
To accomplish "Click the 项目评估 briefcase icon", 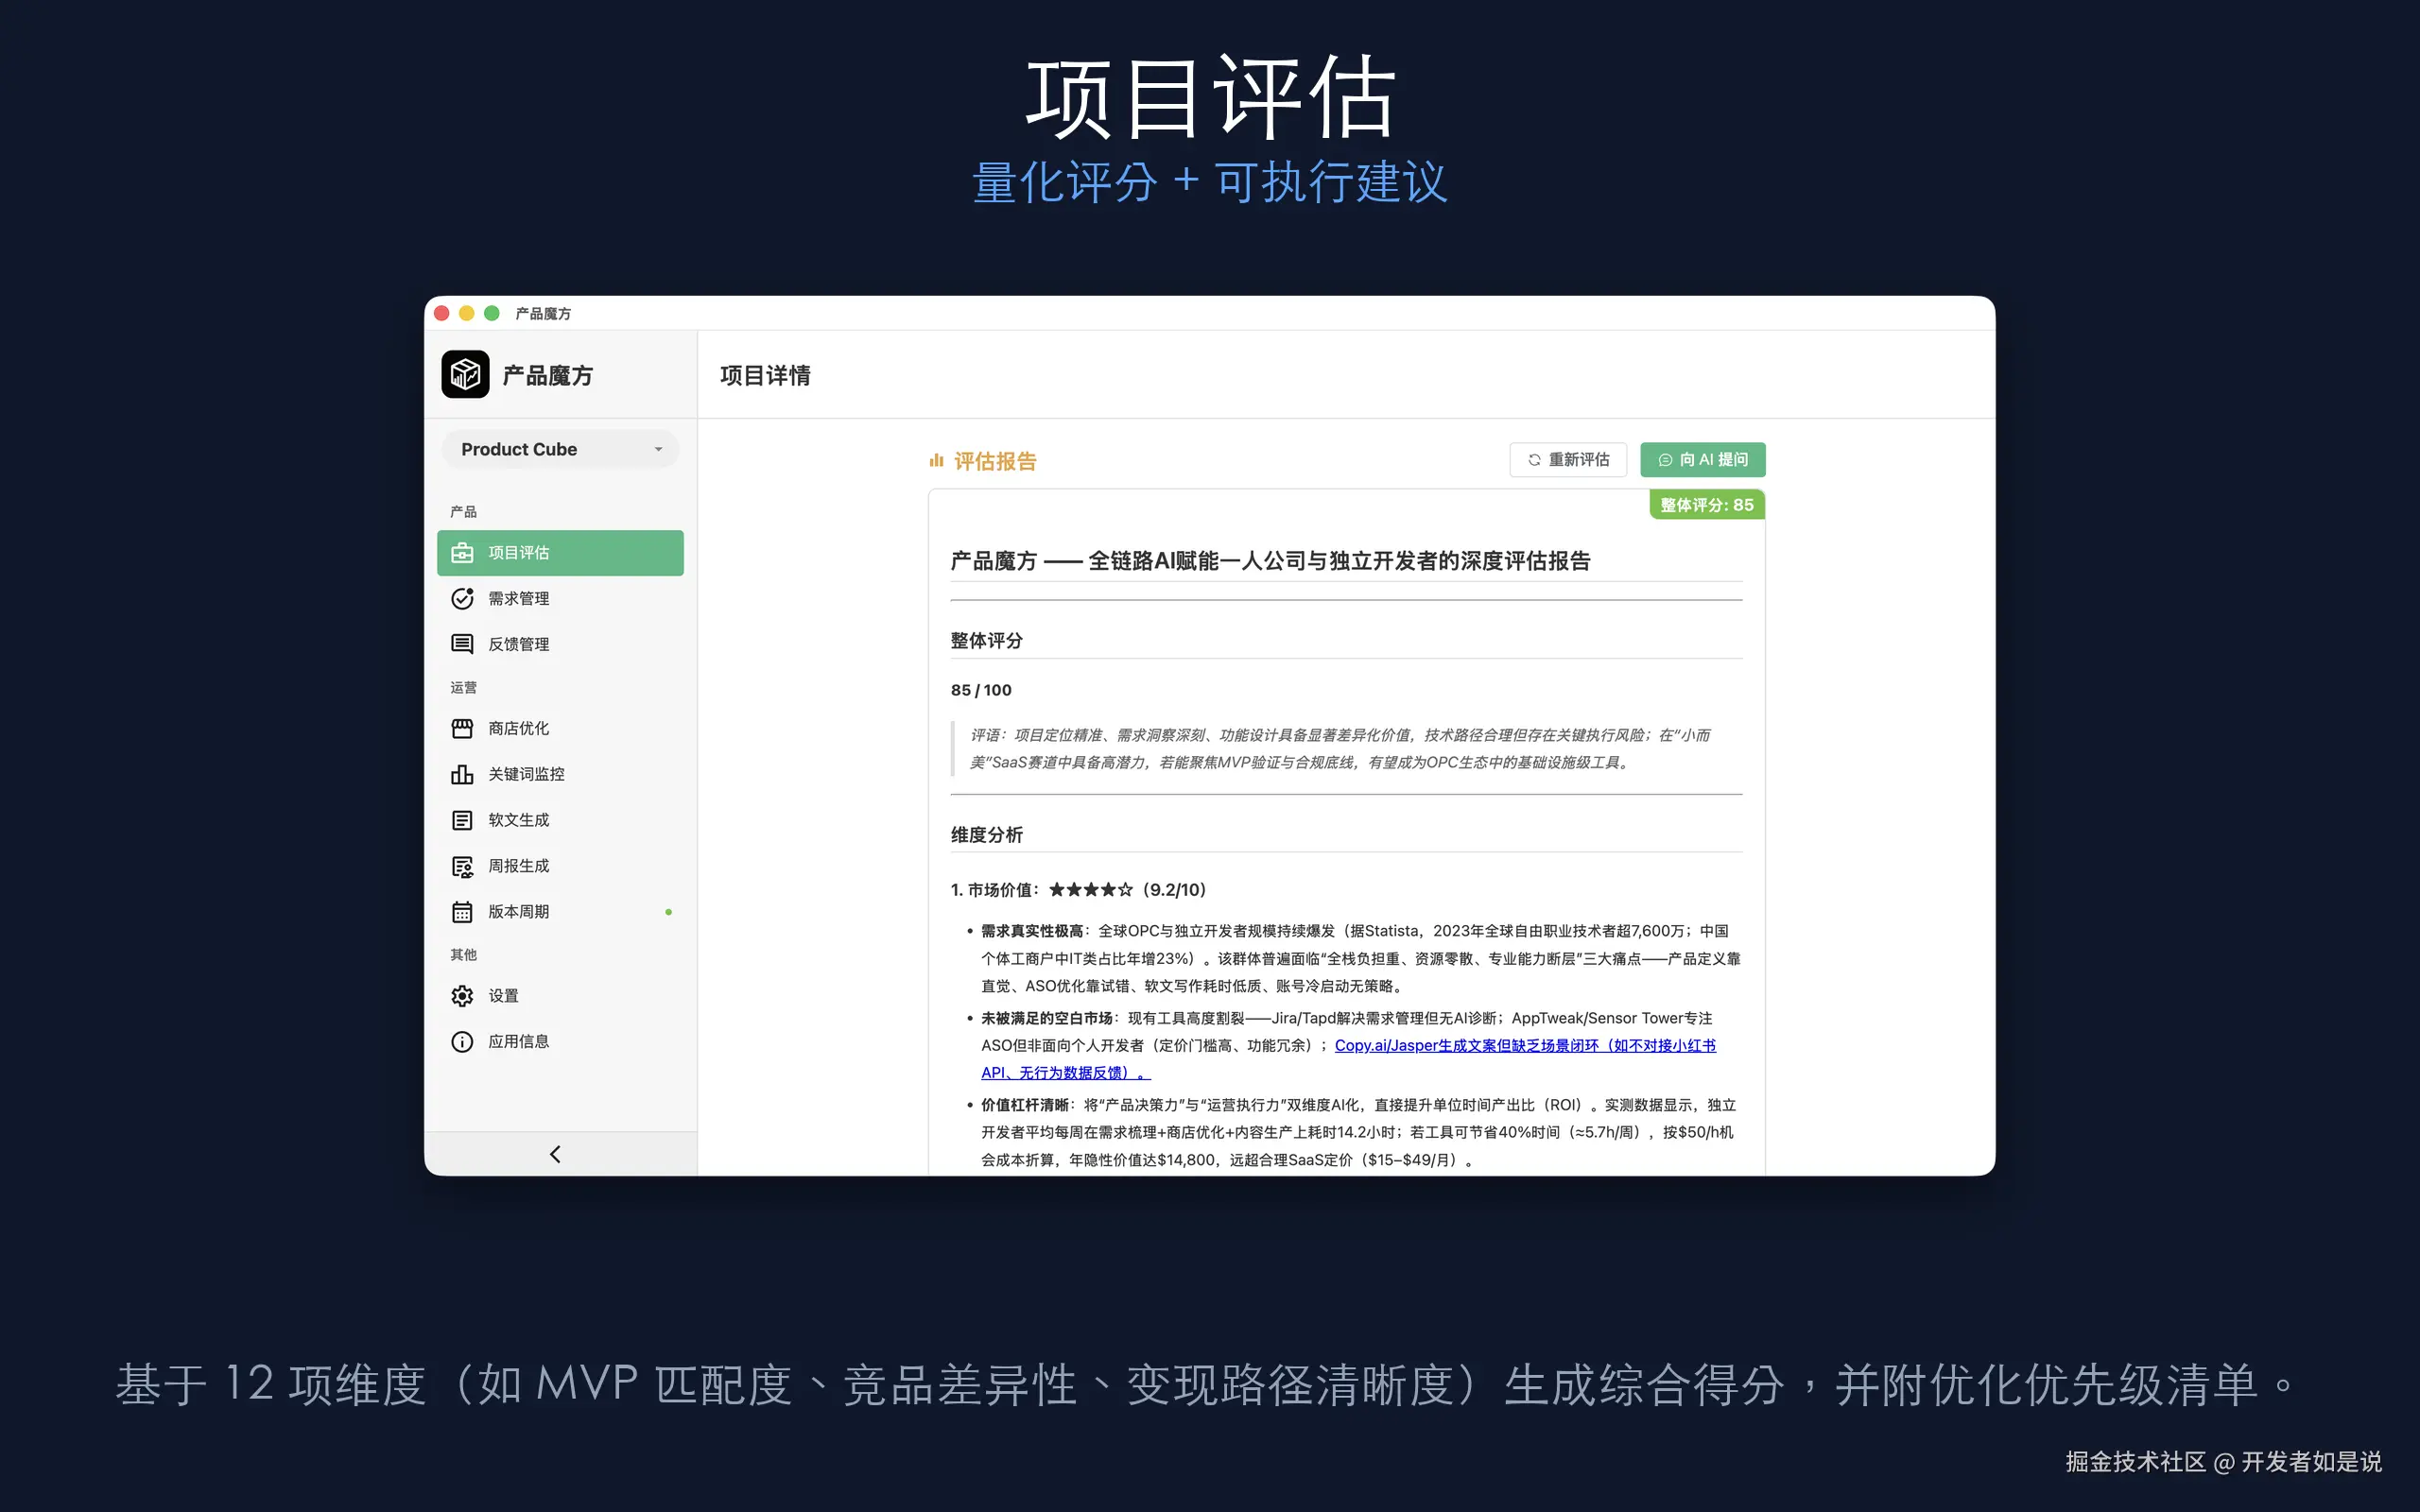I will coord(462,553).
